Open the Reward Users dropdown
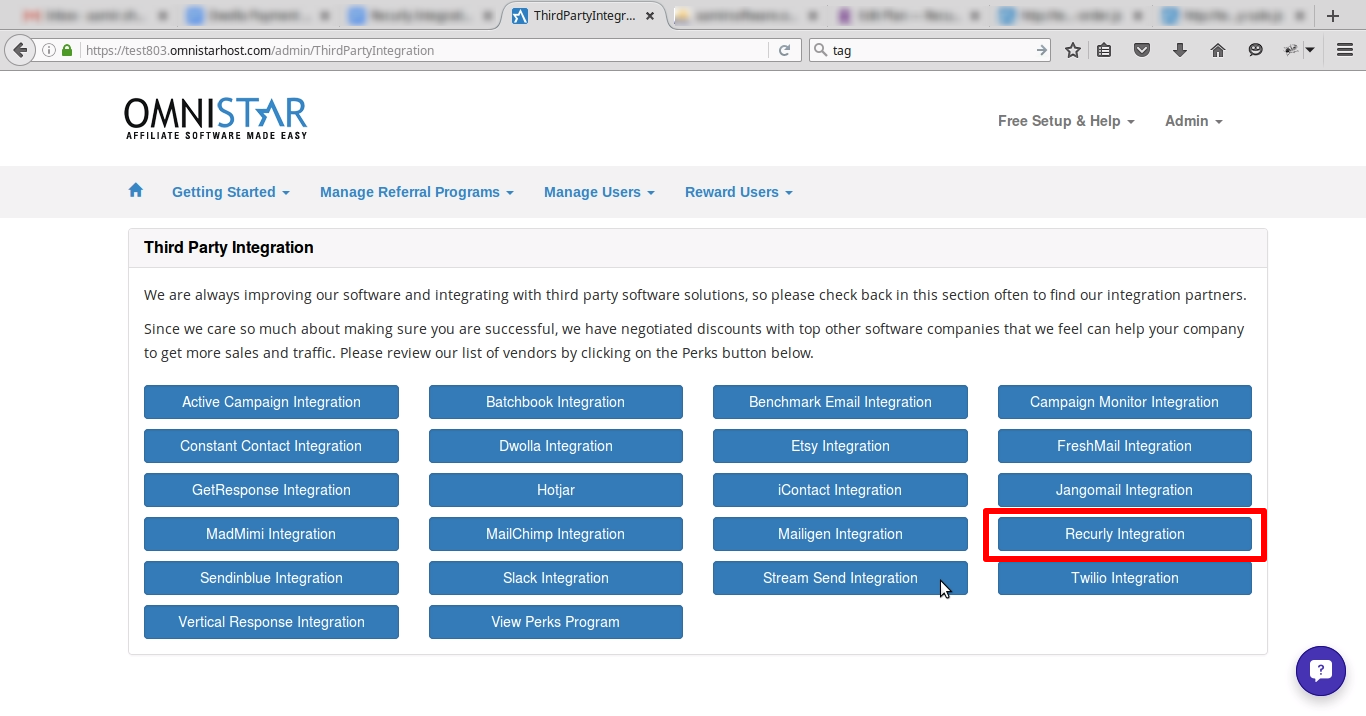Image resolution: width=1366 pixels, height=716 pixels. coord(739,192)
